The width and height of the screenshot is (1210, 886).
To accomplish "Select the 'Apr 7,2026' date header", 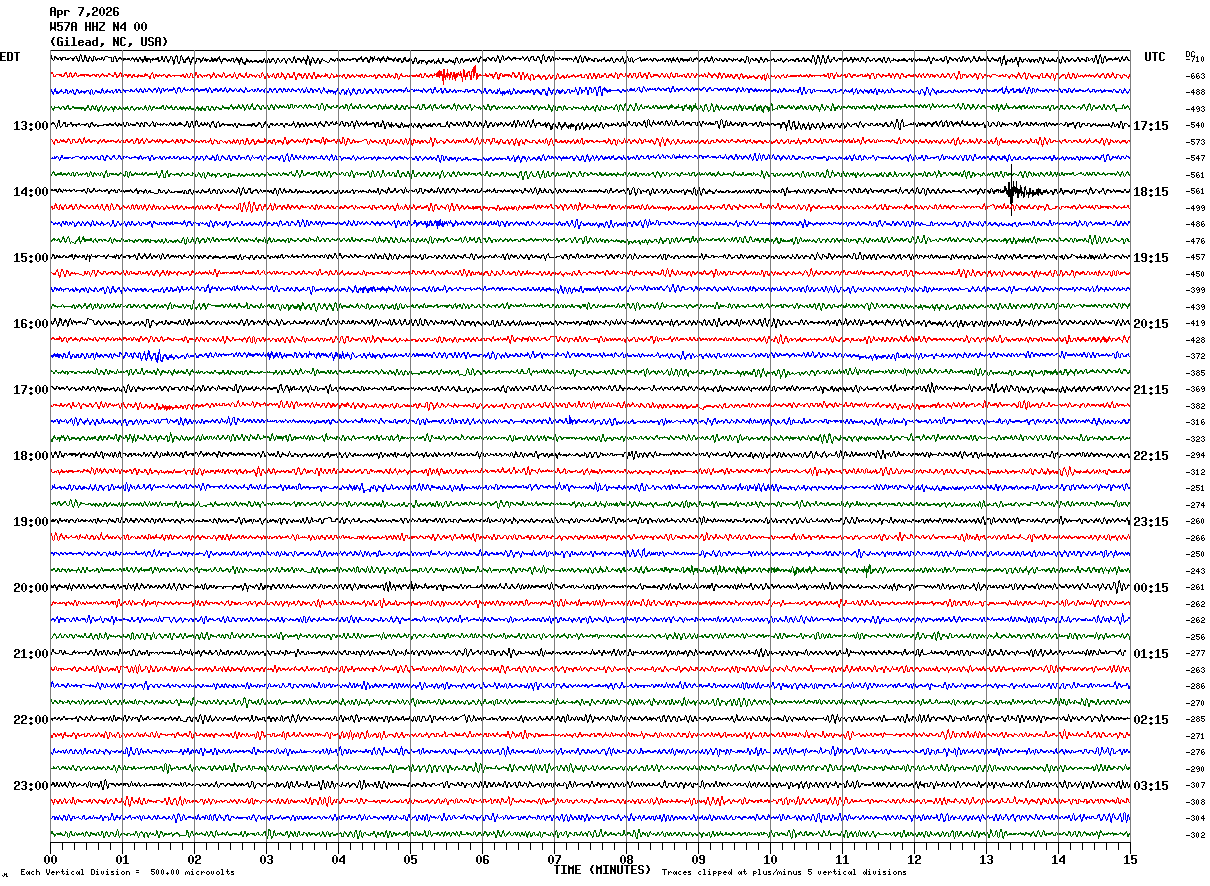I will pos(84,12).
